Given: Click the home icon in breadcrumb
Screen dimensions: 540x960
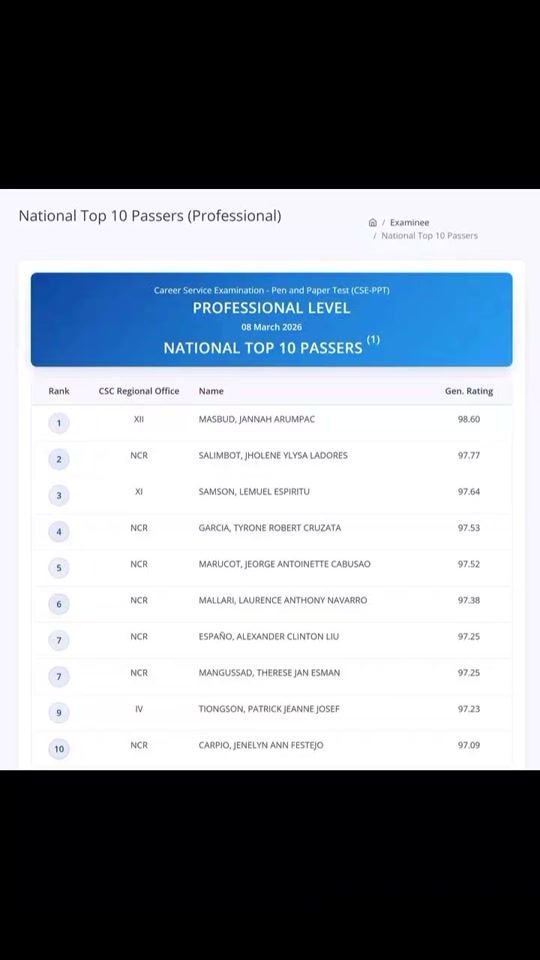Looking at the screenshot, I should pyautogui.click(x=372, y=223).
